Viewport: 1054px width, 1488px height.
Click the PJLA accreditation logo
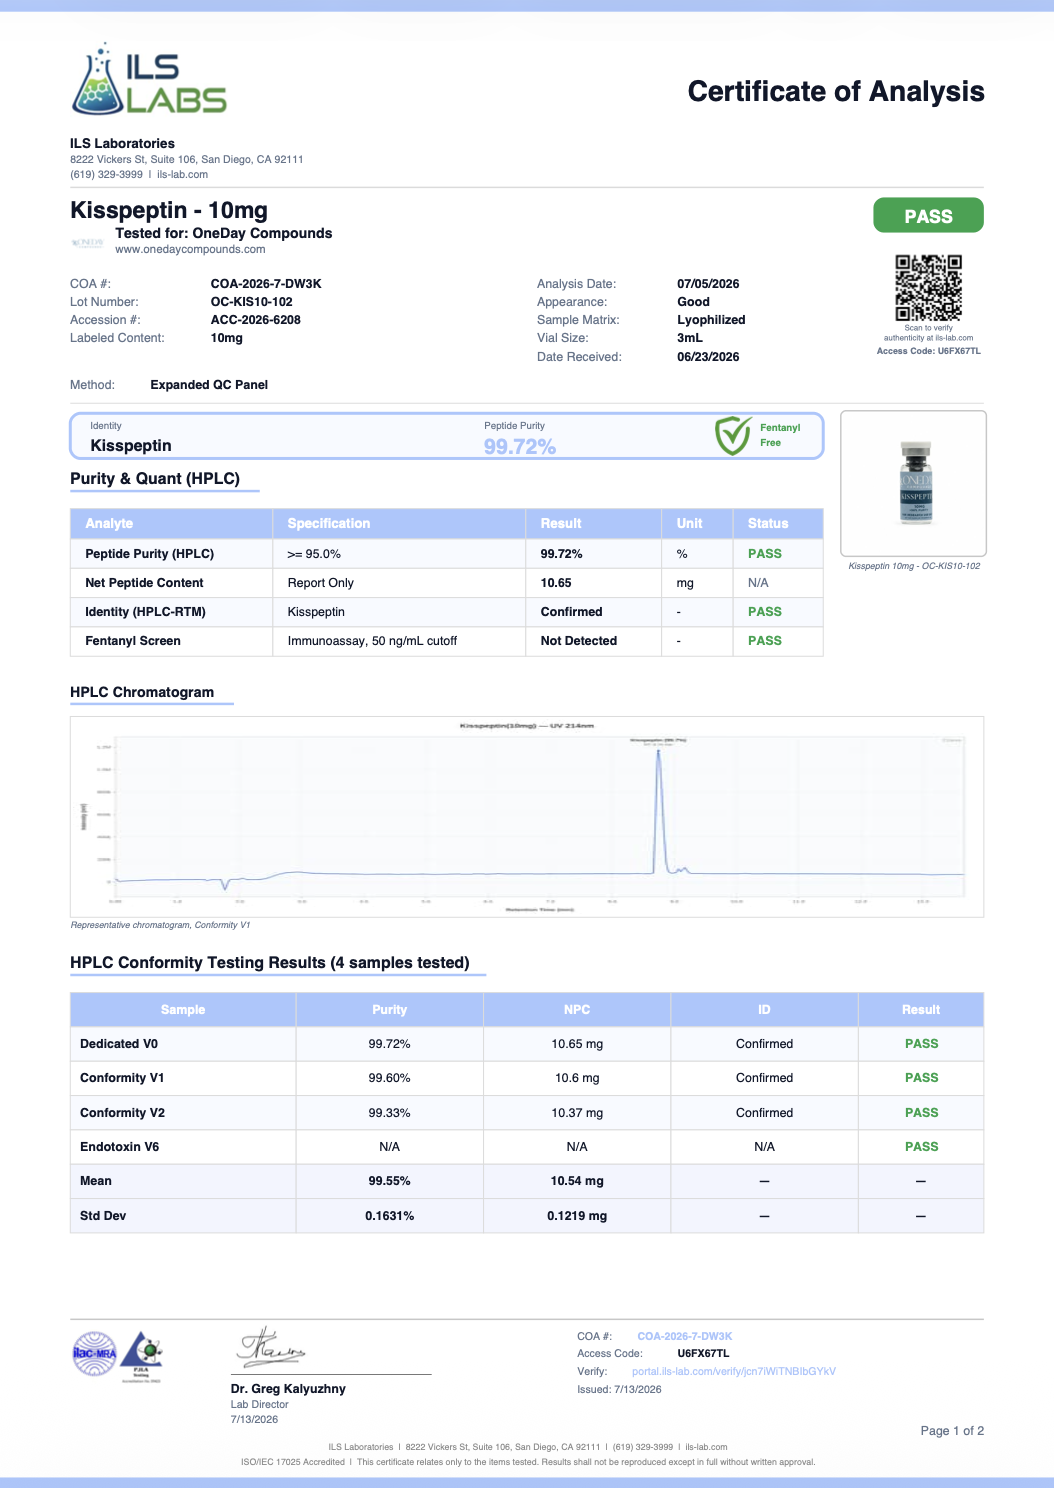click(142, 1356)
